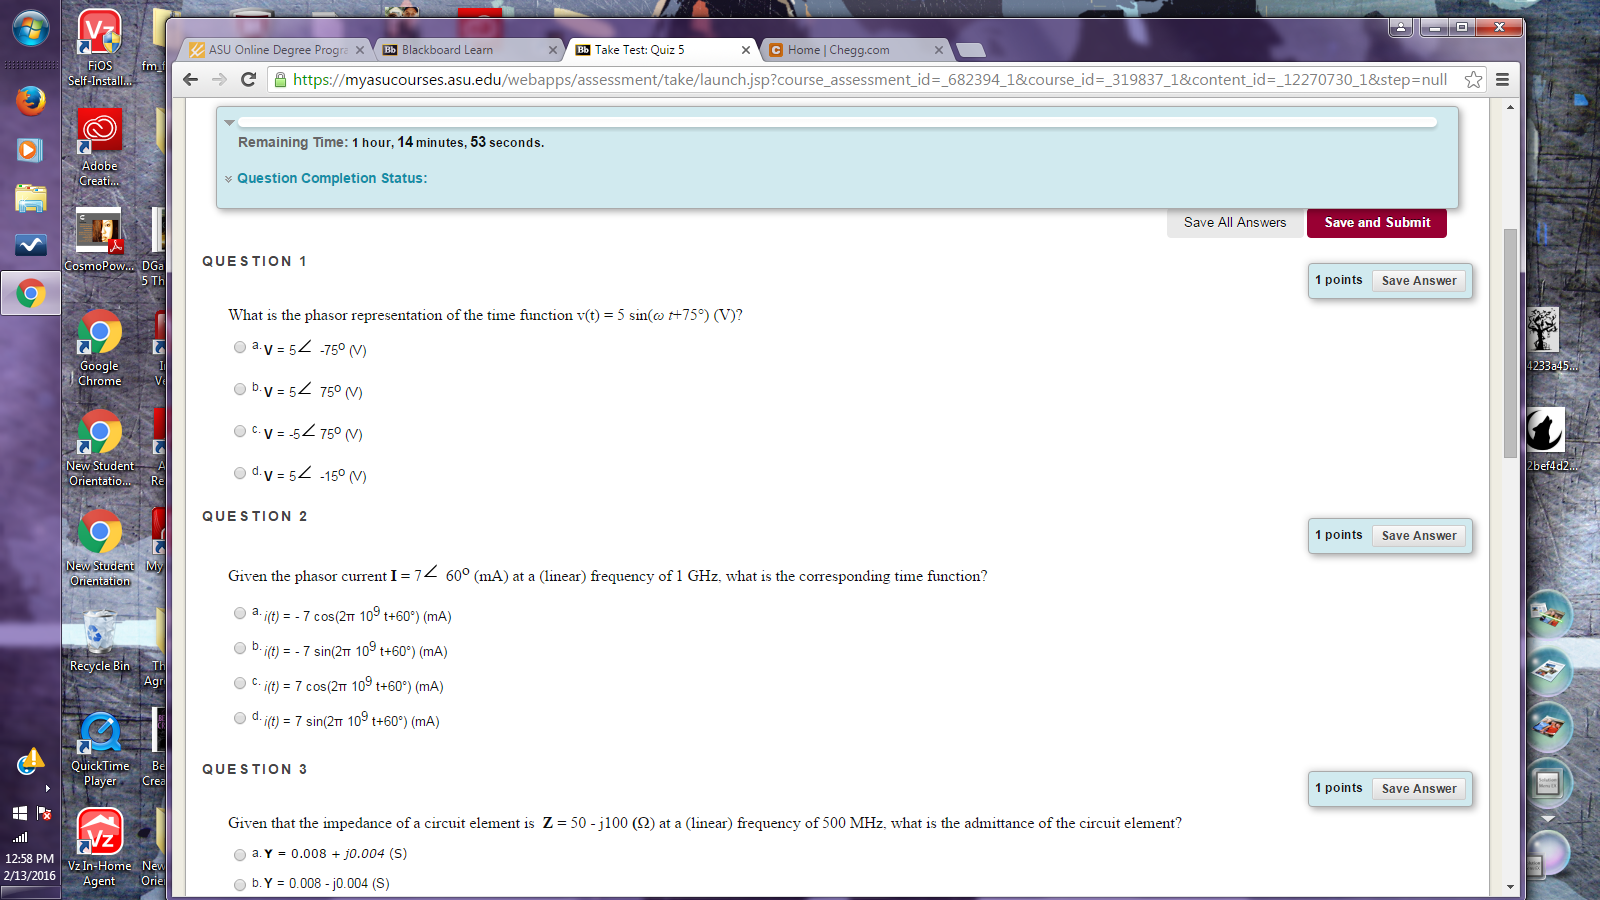1600x900 pixels.
Task: Save Answer for Question 2
Action: tap(1419, 536)
